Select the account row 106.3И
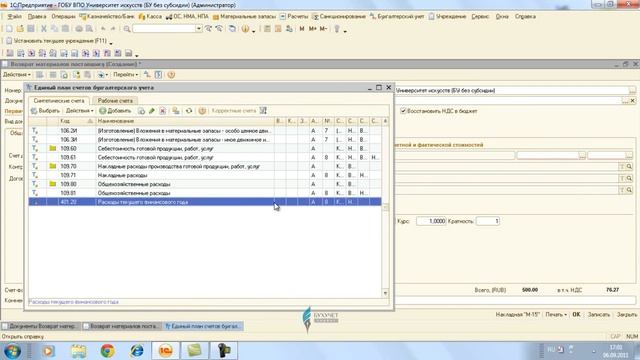Screen dimensions: 640x360 [x=205, y=140]
